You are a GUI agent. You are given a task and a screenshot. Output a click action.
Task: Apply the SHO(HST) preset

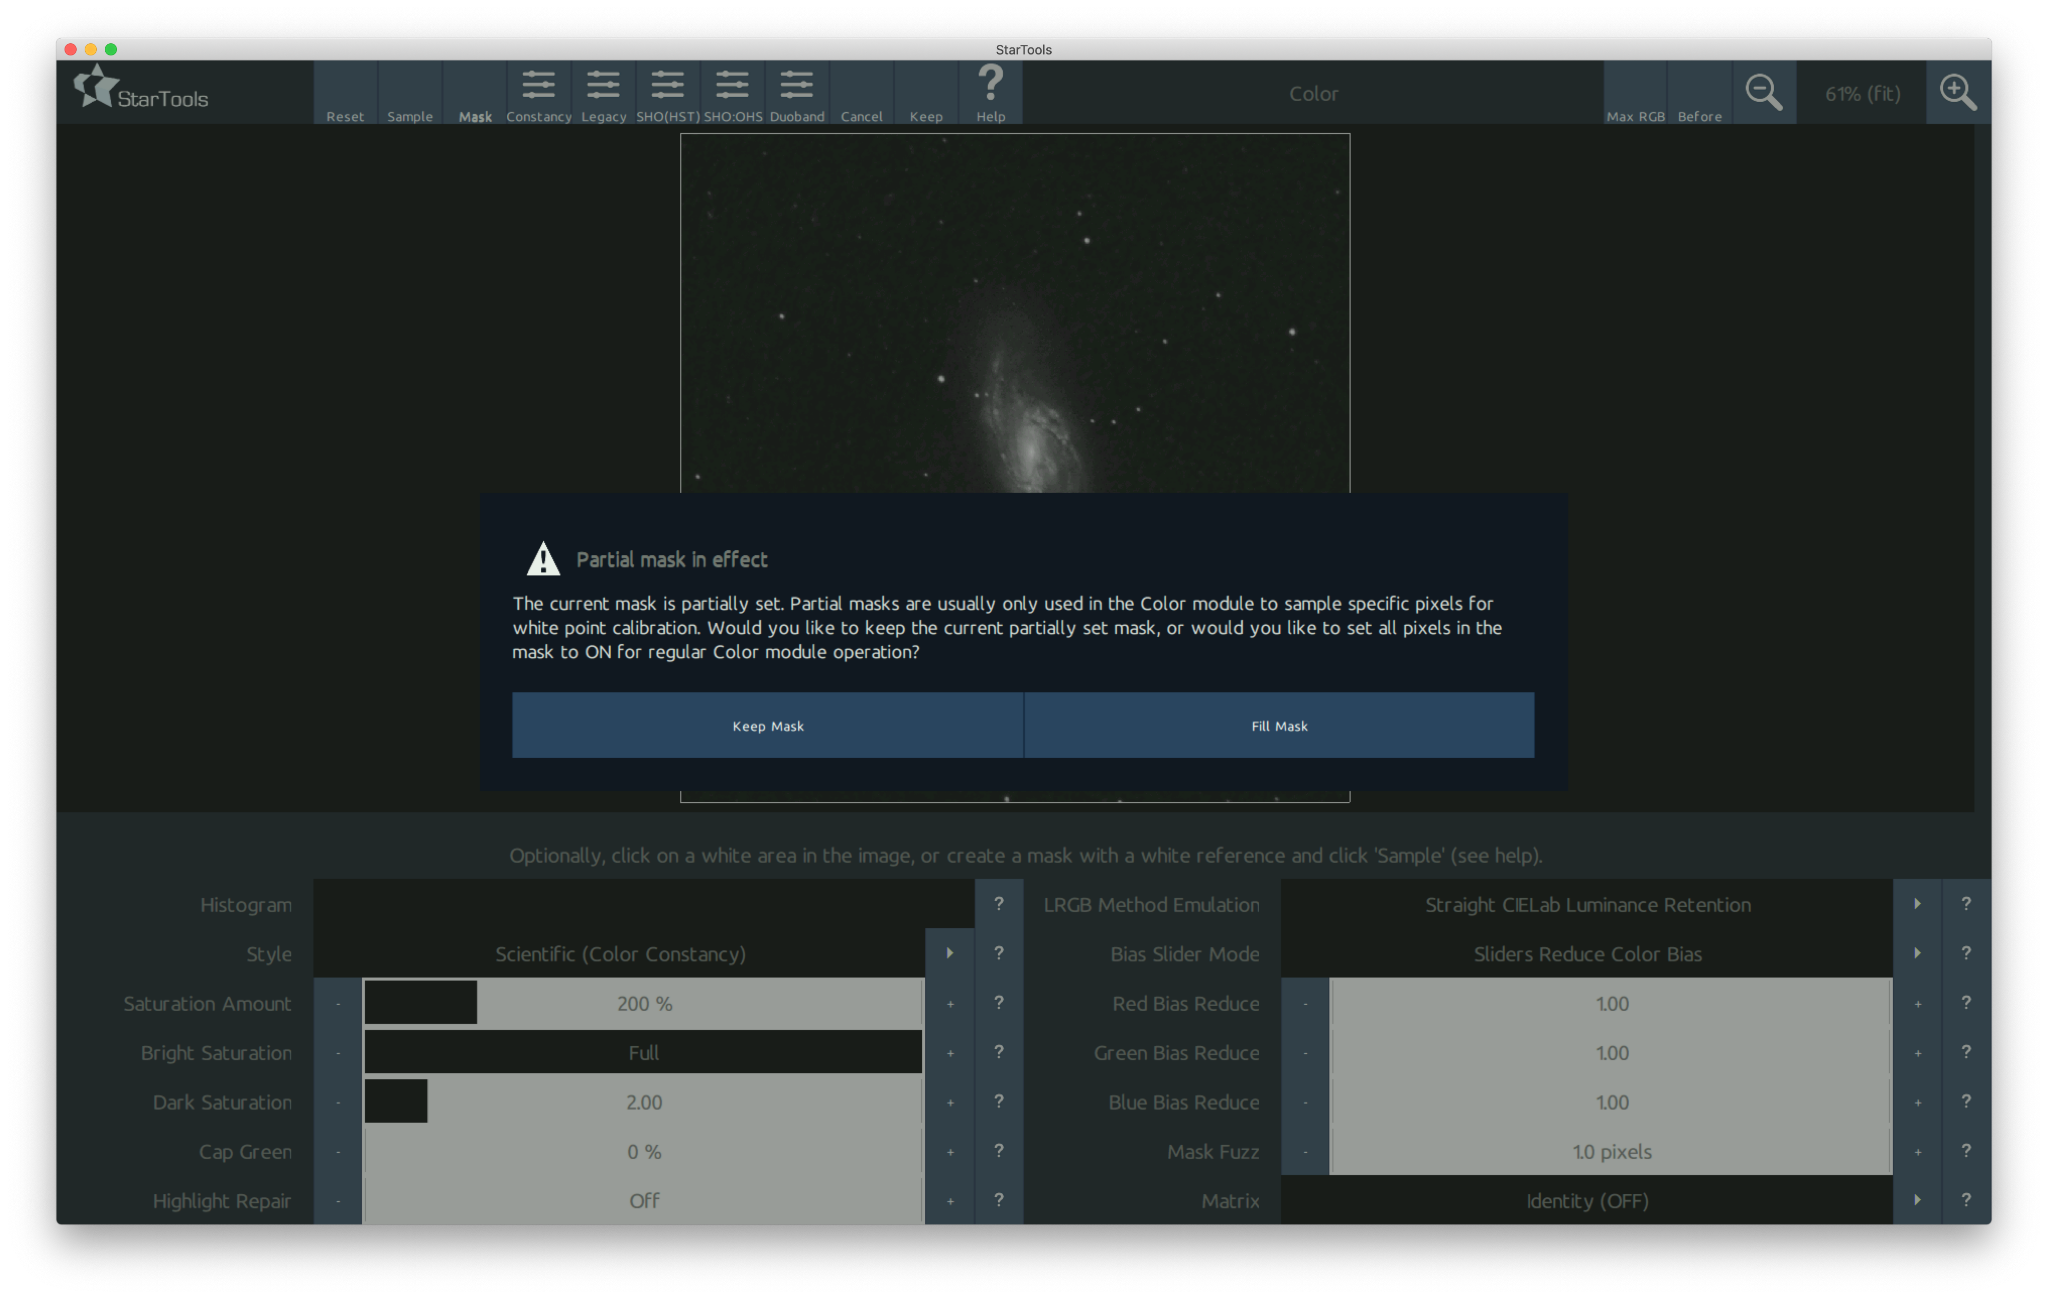(668, 93)
